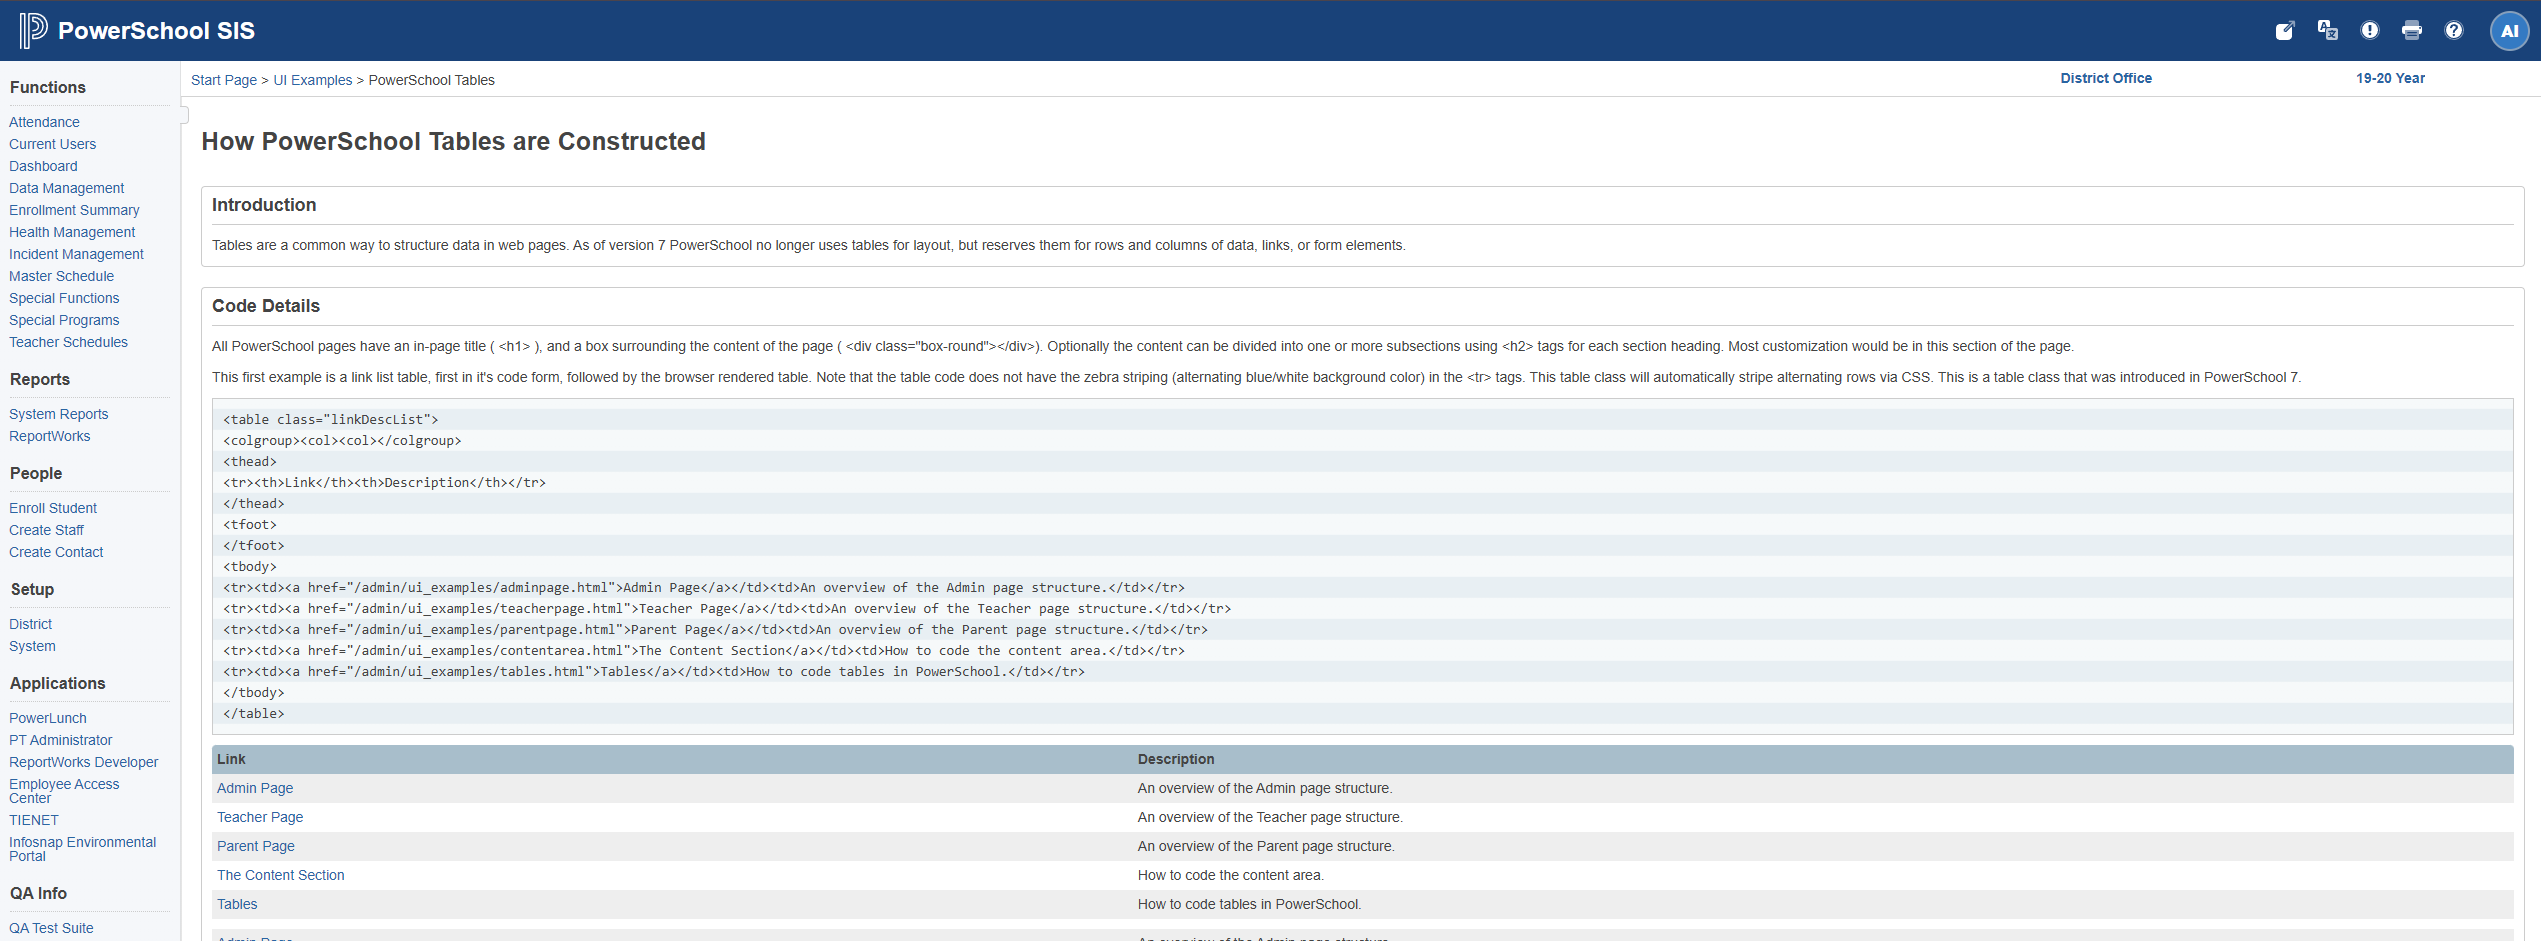Image resolution: width=2541 pixels, height=941 pixels.
Task: Go to Start Page breadcrumb
Action: [x=224, y=80]
